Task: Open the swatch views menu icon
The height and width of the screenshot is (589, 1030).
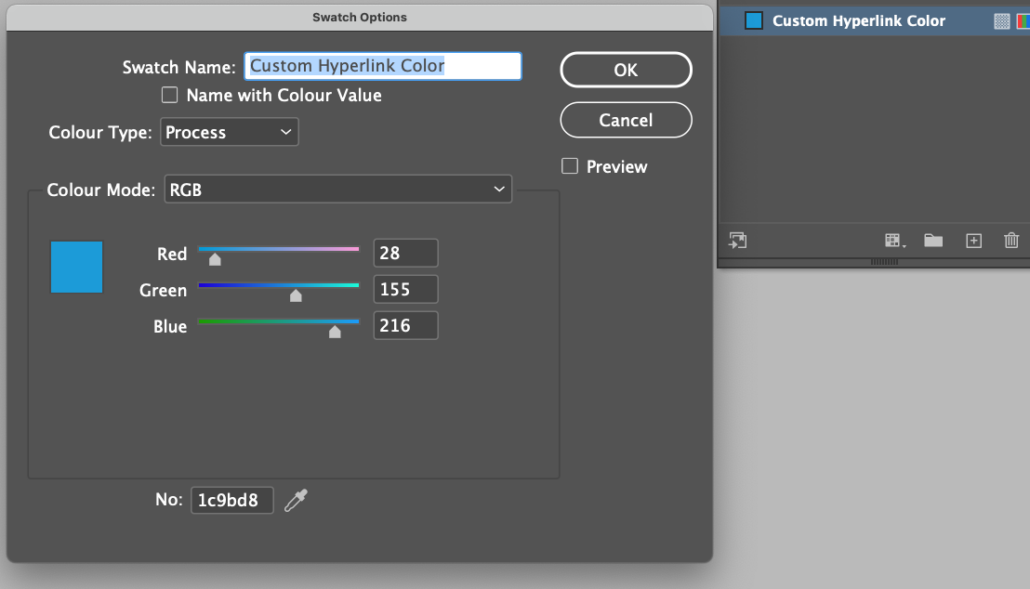Action: click(894, 241)
